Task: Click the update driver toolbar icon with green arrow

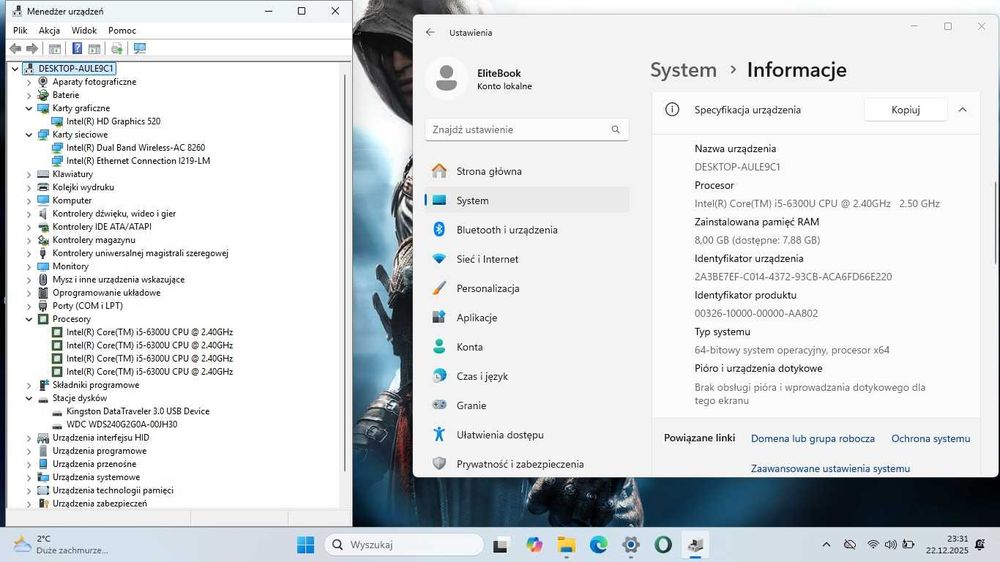Action: (117, 48)
